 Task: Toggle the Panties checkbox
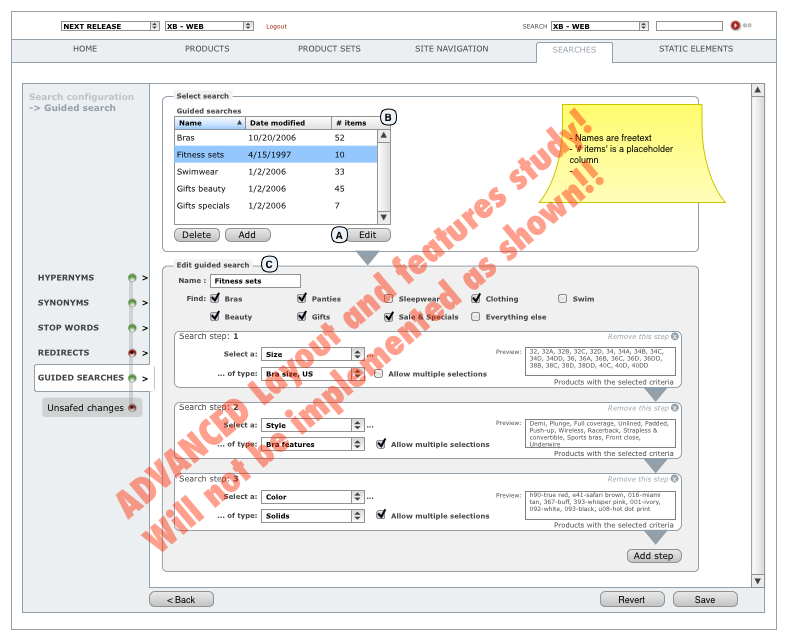tap(302, 298)
